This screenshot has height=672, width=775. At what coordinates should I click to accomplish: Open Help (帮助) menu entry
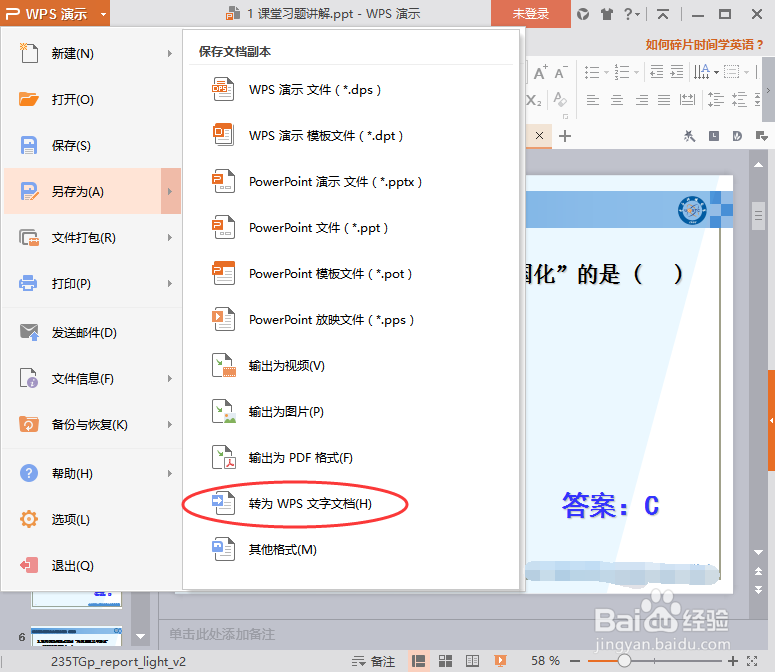pyautogui.click(x=92, y=473)
